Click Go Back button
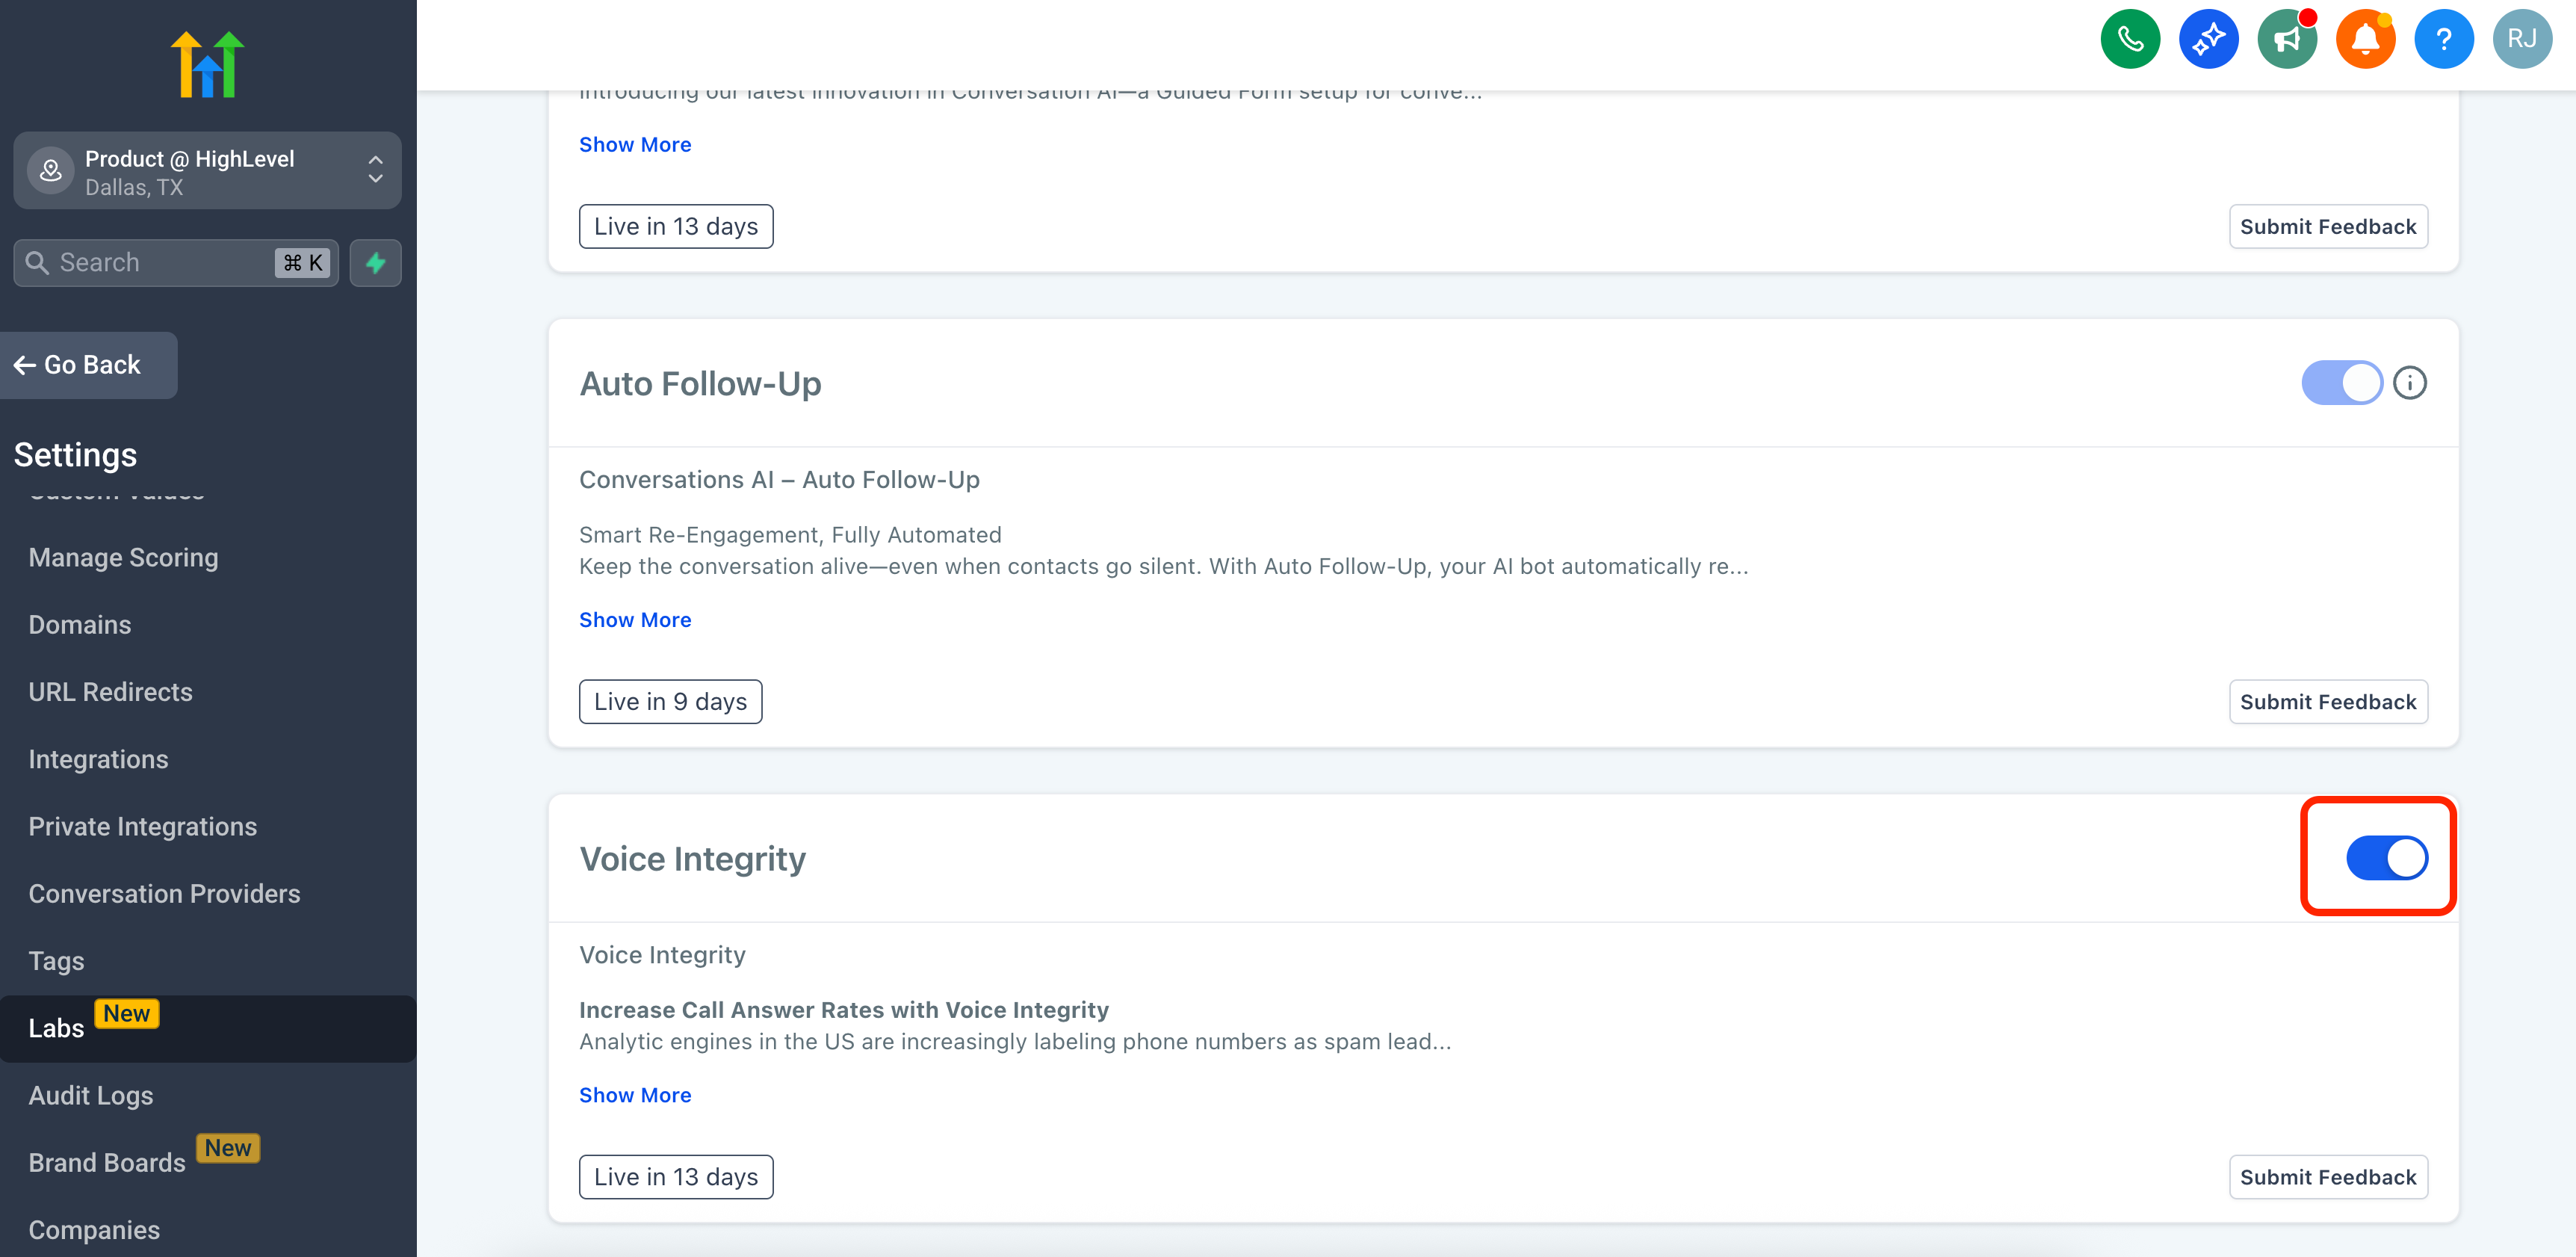Screen dimensions: 2576x1257 89,365
